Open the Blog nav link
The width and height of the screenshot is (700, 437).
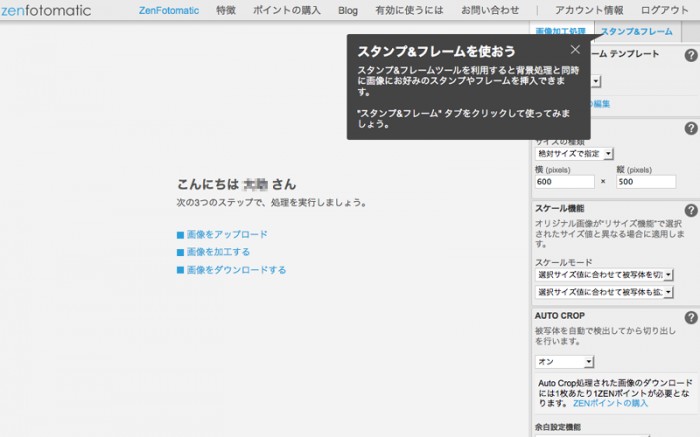point(348,10)
